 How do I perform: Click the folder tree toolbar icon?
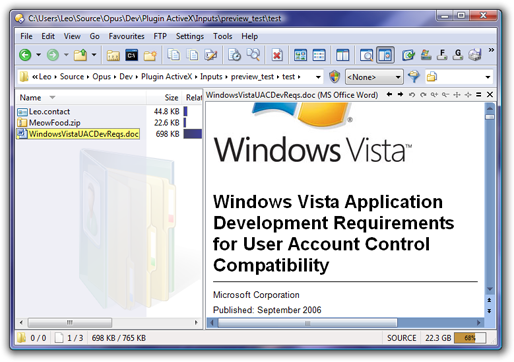coord(113,55)
